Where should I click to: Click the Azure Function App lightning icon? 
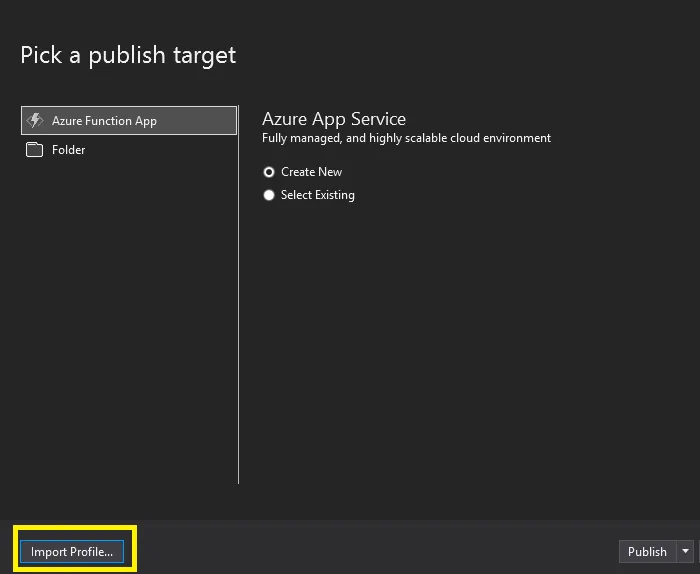pos(35,121)
